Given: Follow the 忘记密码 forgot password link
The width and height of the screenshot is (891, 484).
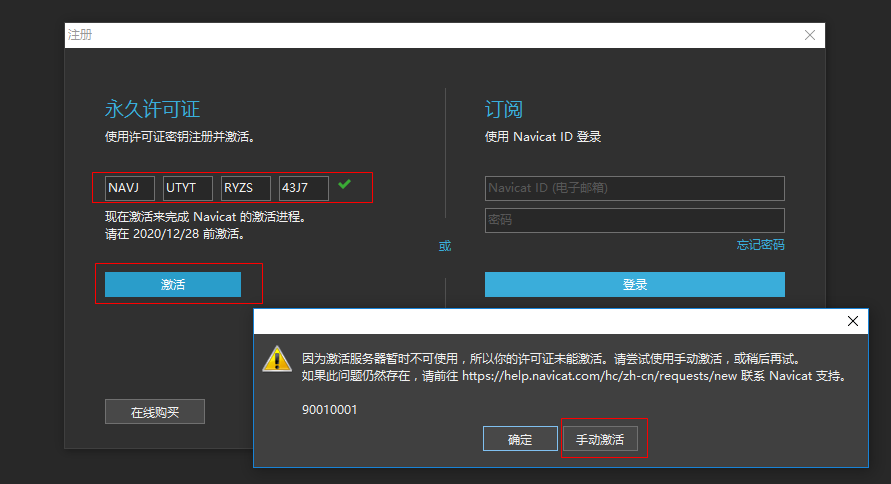Looking at the screenshot, I should coord(760,245).
